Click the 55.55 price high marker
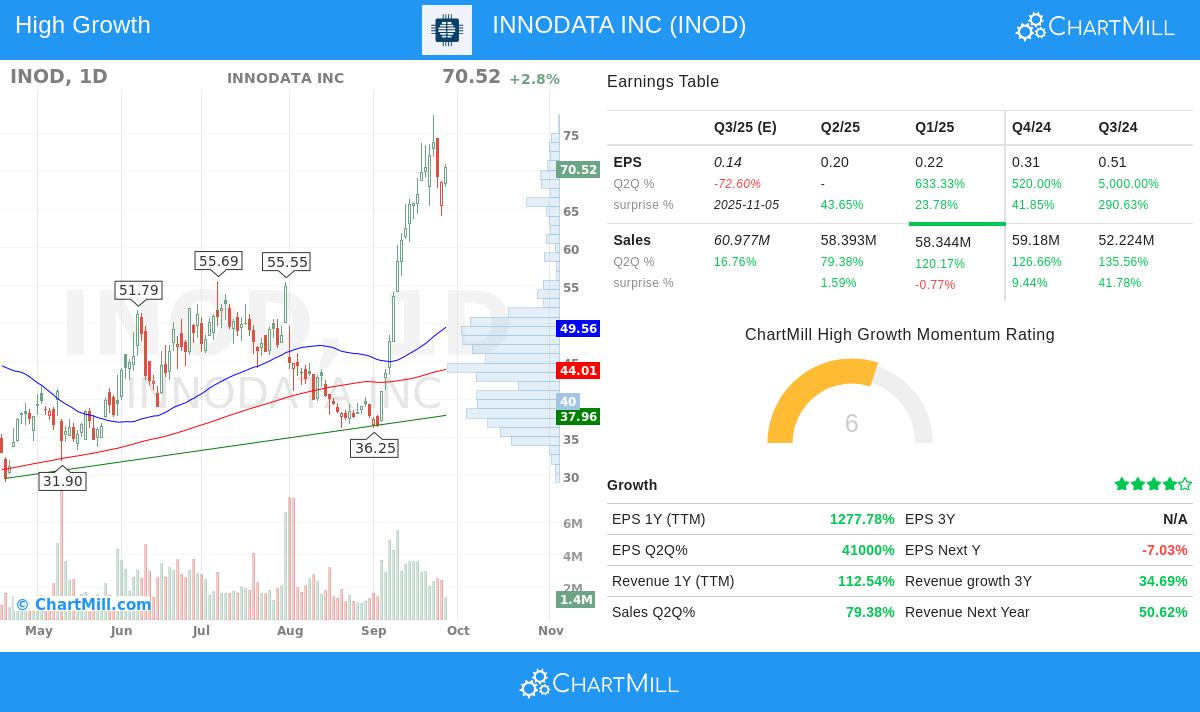The height and width of the screenshot is (712, 1200). [x=286, y=262]
